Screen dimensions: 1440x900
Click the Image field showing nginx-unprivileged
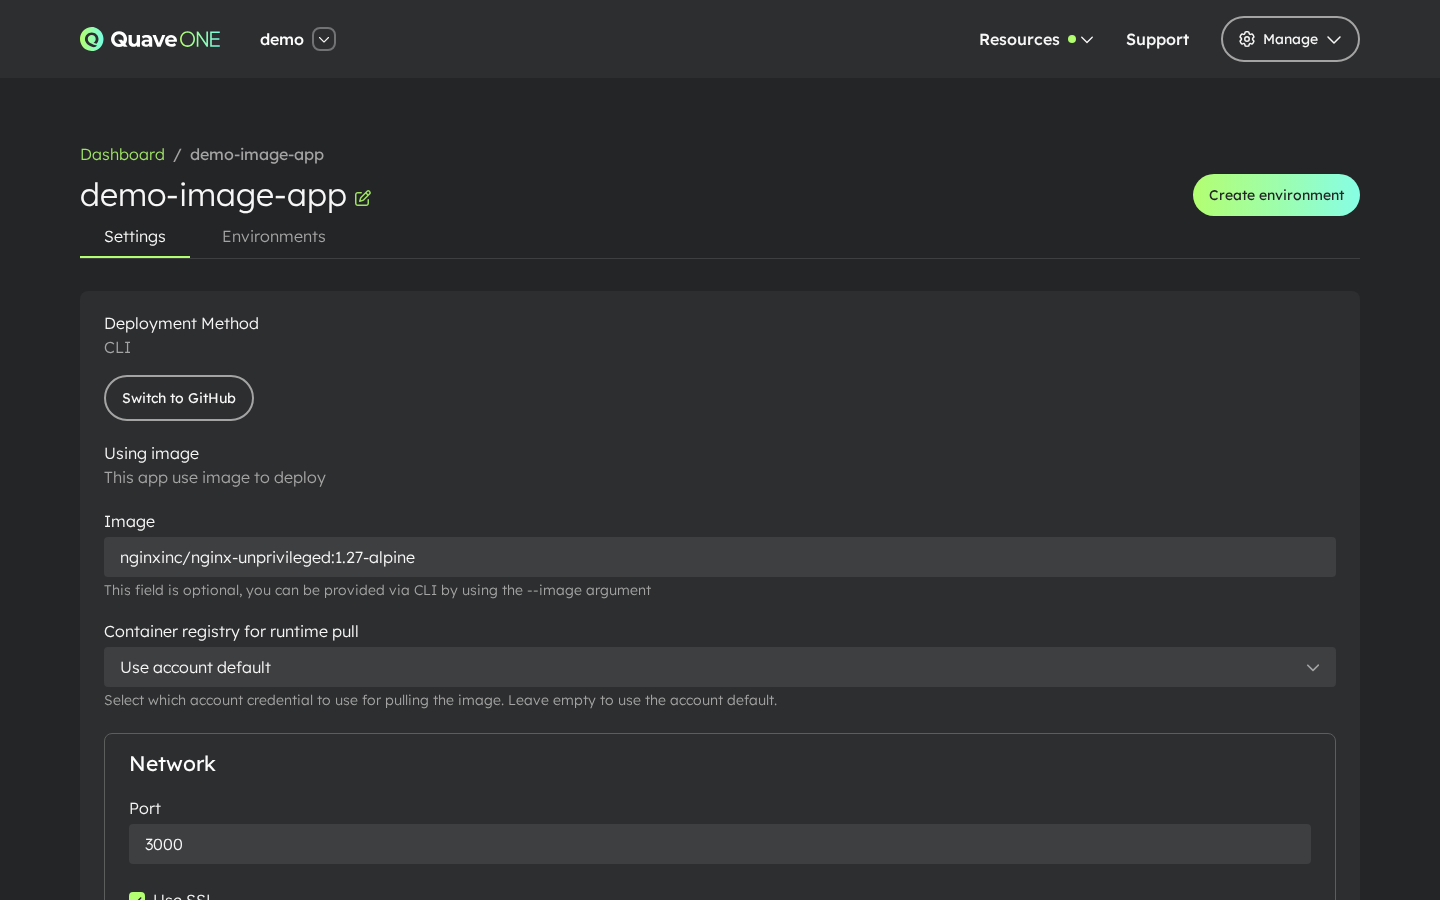[x=720, y=557]
